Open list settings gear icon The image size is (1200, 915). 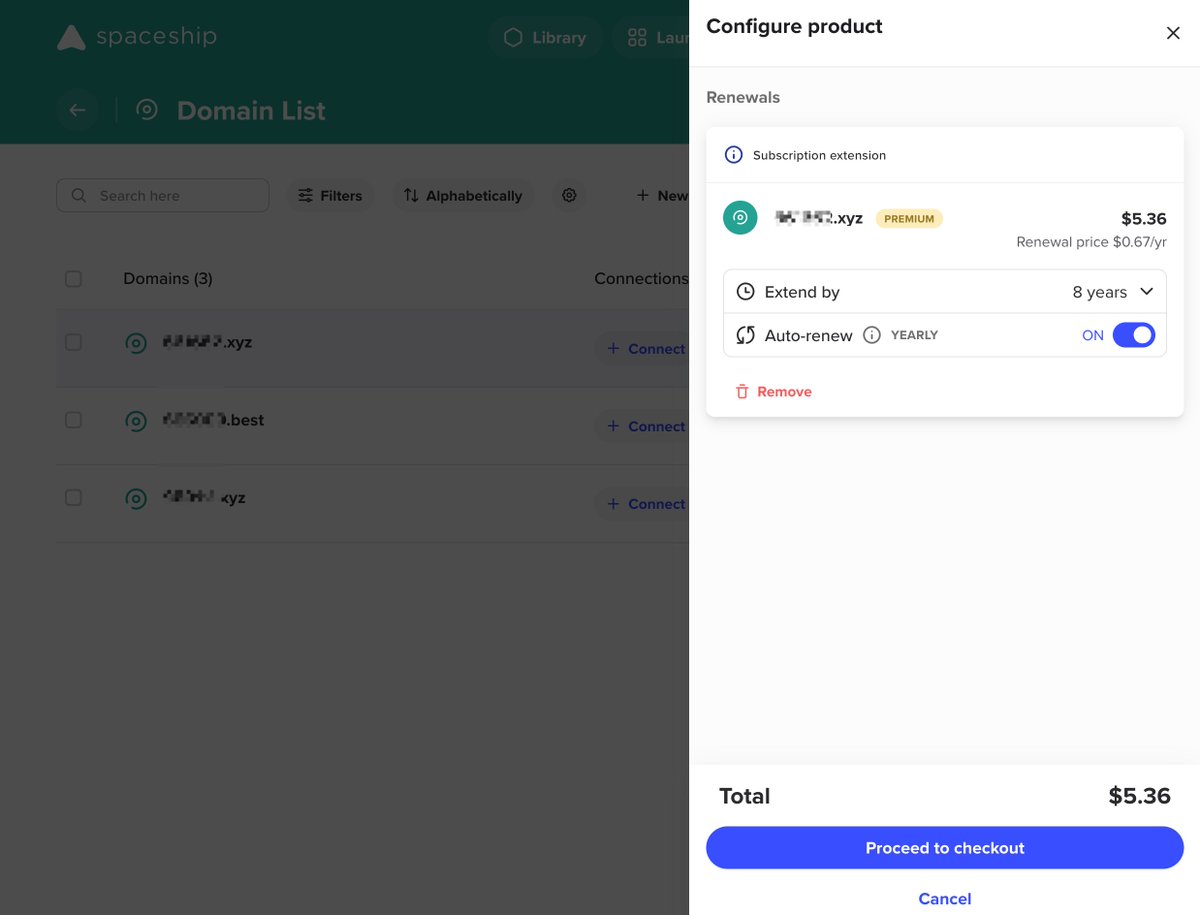coord(569,195)
